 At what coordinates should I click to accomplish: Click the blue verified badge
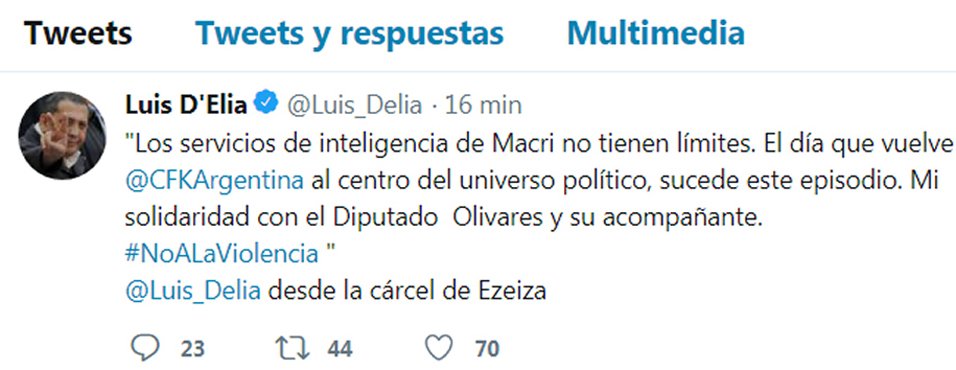click(x=267, y=104)
